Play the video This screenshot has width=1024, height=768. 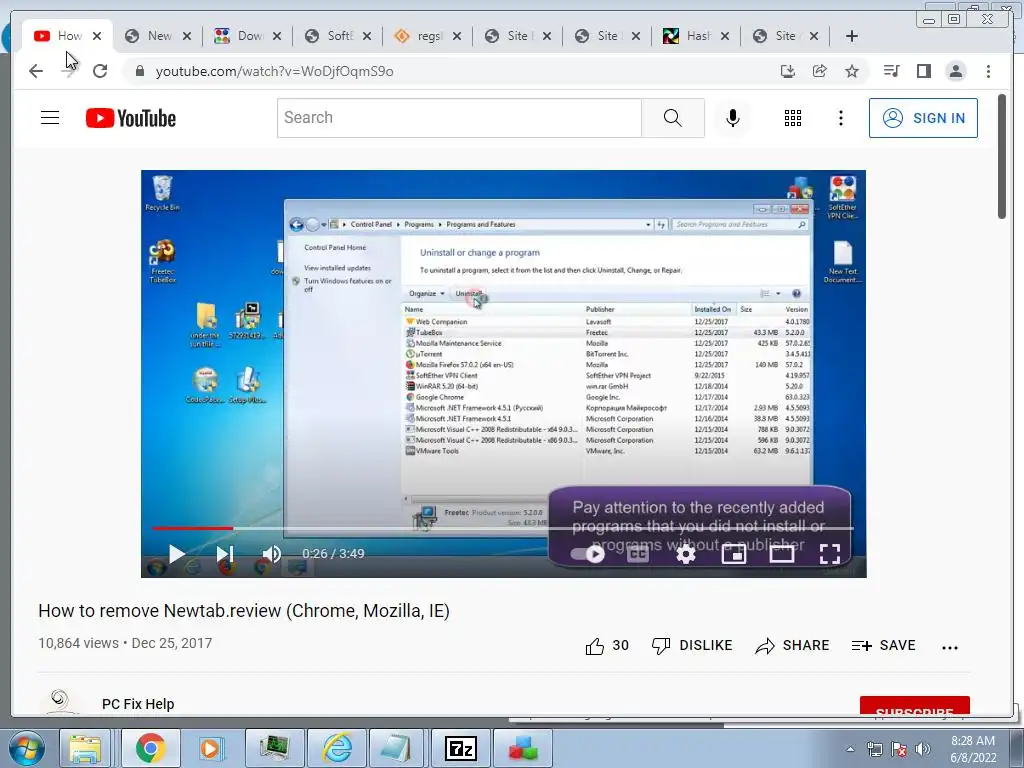coord(176,554)
